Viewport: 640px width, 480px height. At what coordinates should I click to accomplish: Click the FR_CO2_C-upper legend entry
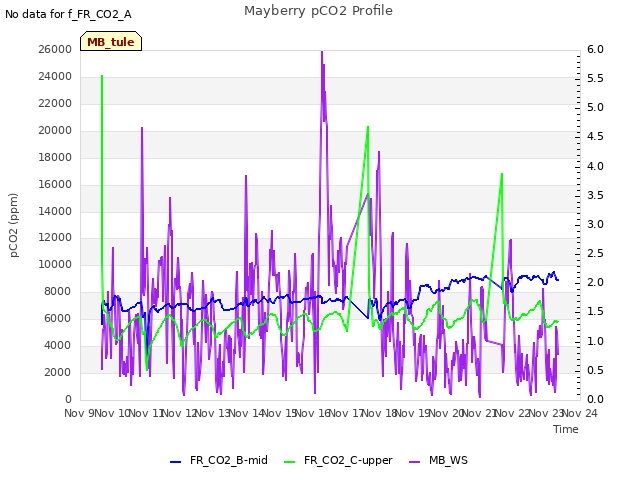pos(338,460)
